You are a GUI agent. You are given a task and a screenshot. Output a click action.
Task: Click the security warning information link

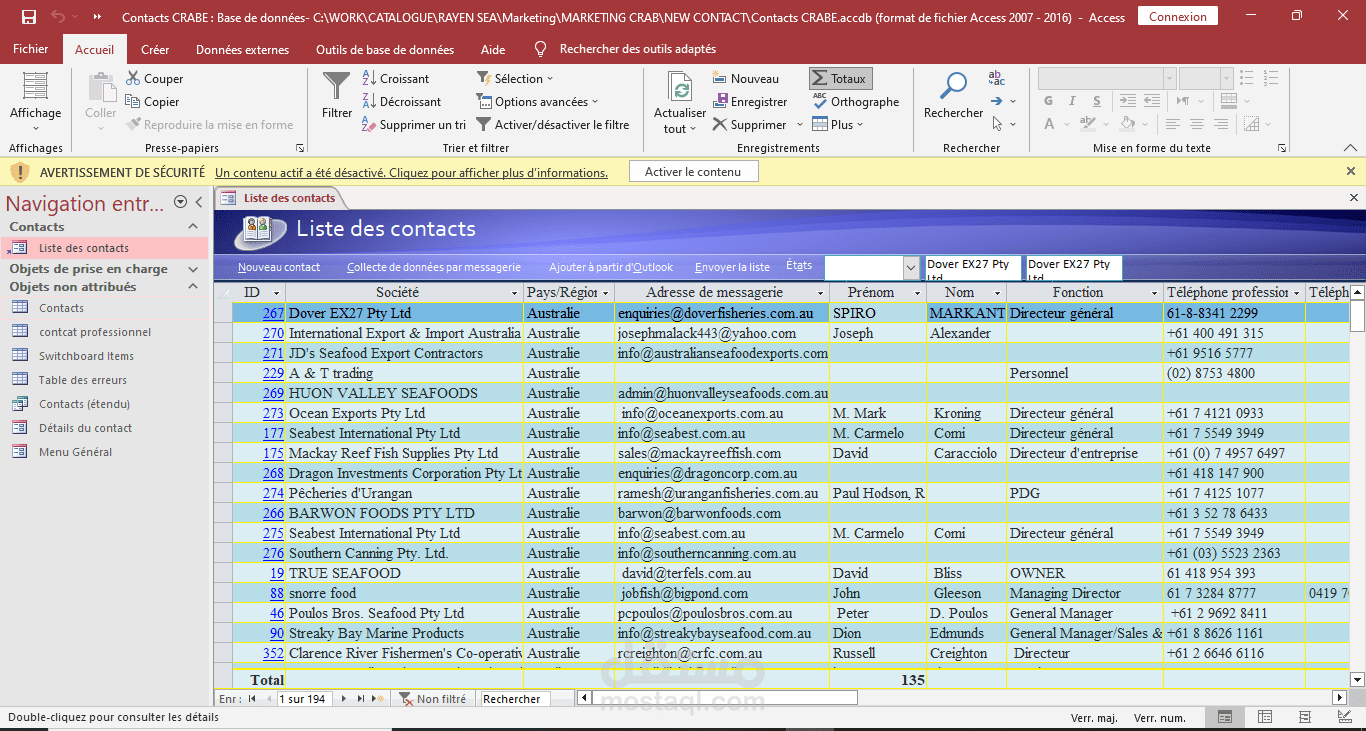411,173
